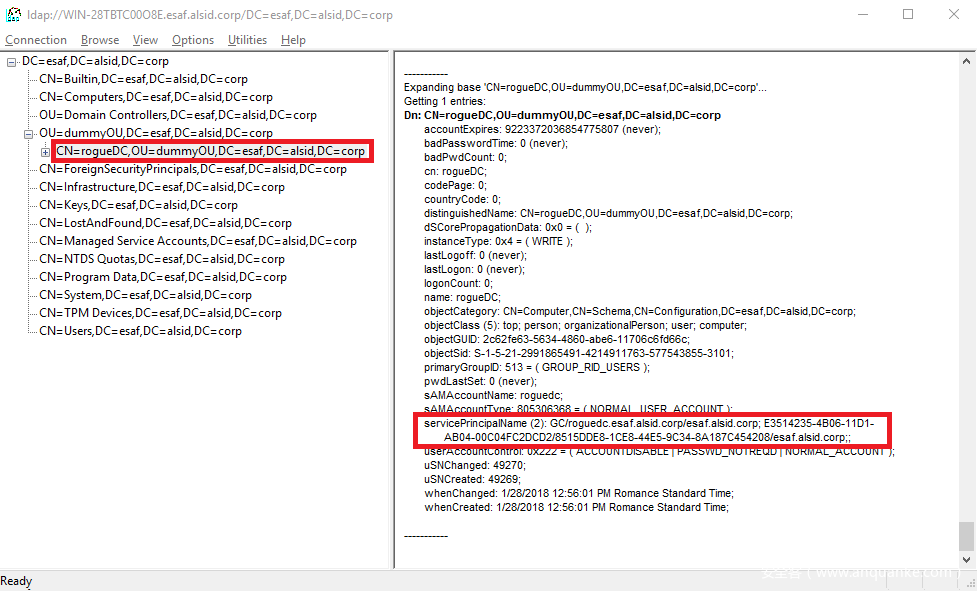Image resolution: width=977 pixels, height=591 pixels.
Task: Select CN=Keys in the tree
Action: point(138,206)
